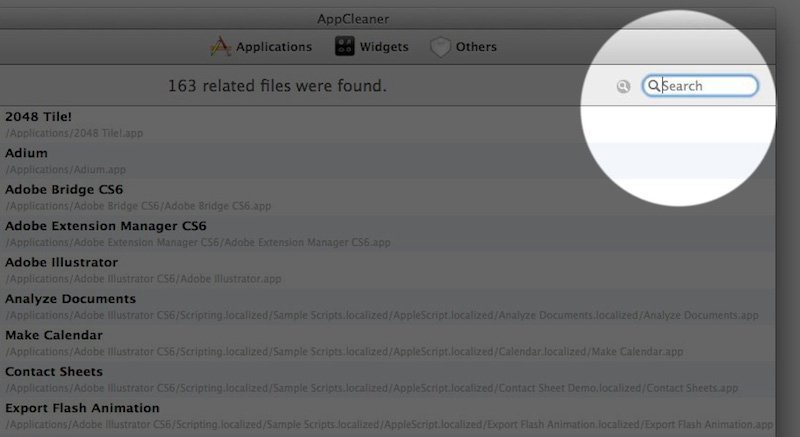Select the Contact Sheets entry
This screenshot has height=437, width=800.
(54, 371)
